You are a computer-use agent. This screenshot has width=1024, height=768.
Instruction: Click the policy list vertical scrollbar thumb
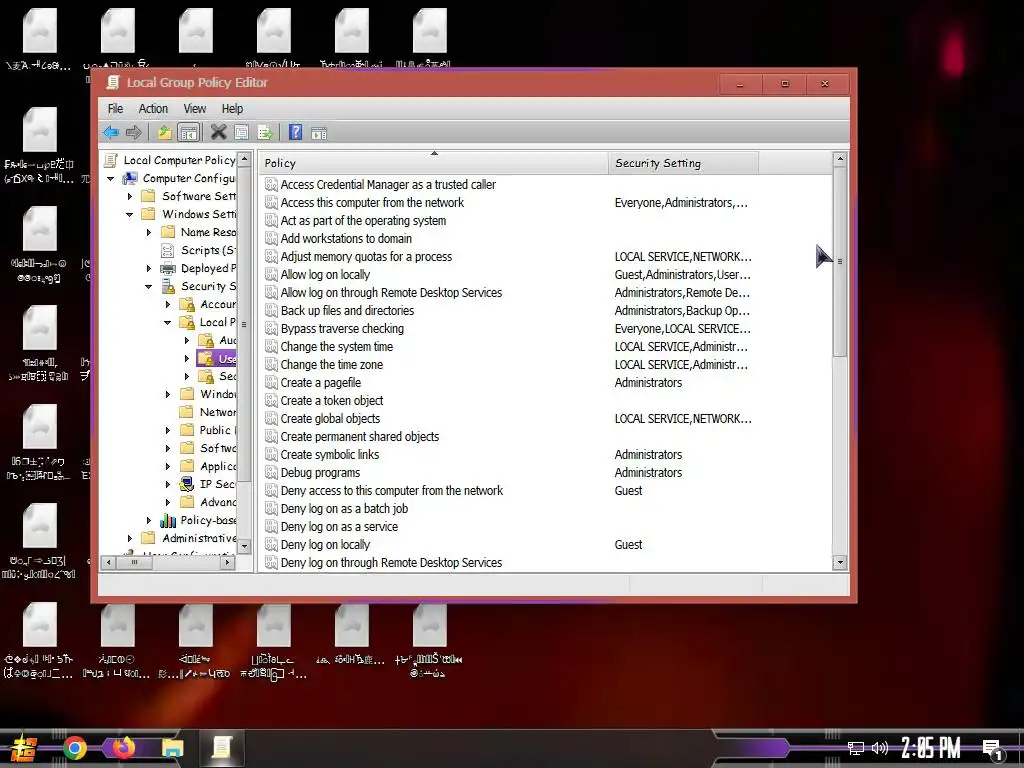[840, 261]
